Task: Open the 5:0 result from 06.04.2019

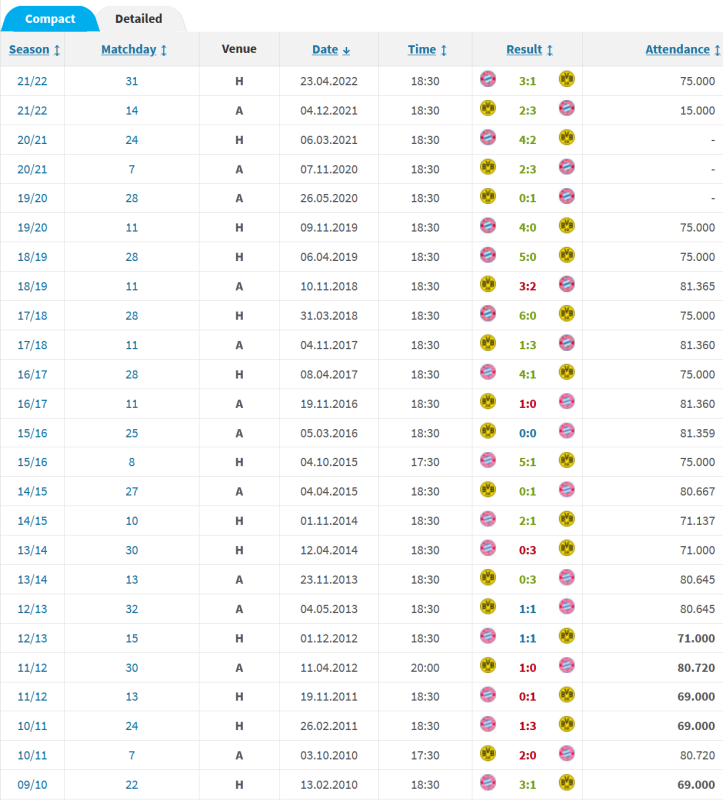Action: pos(528,257)
